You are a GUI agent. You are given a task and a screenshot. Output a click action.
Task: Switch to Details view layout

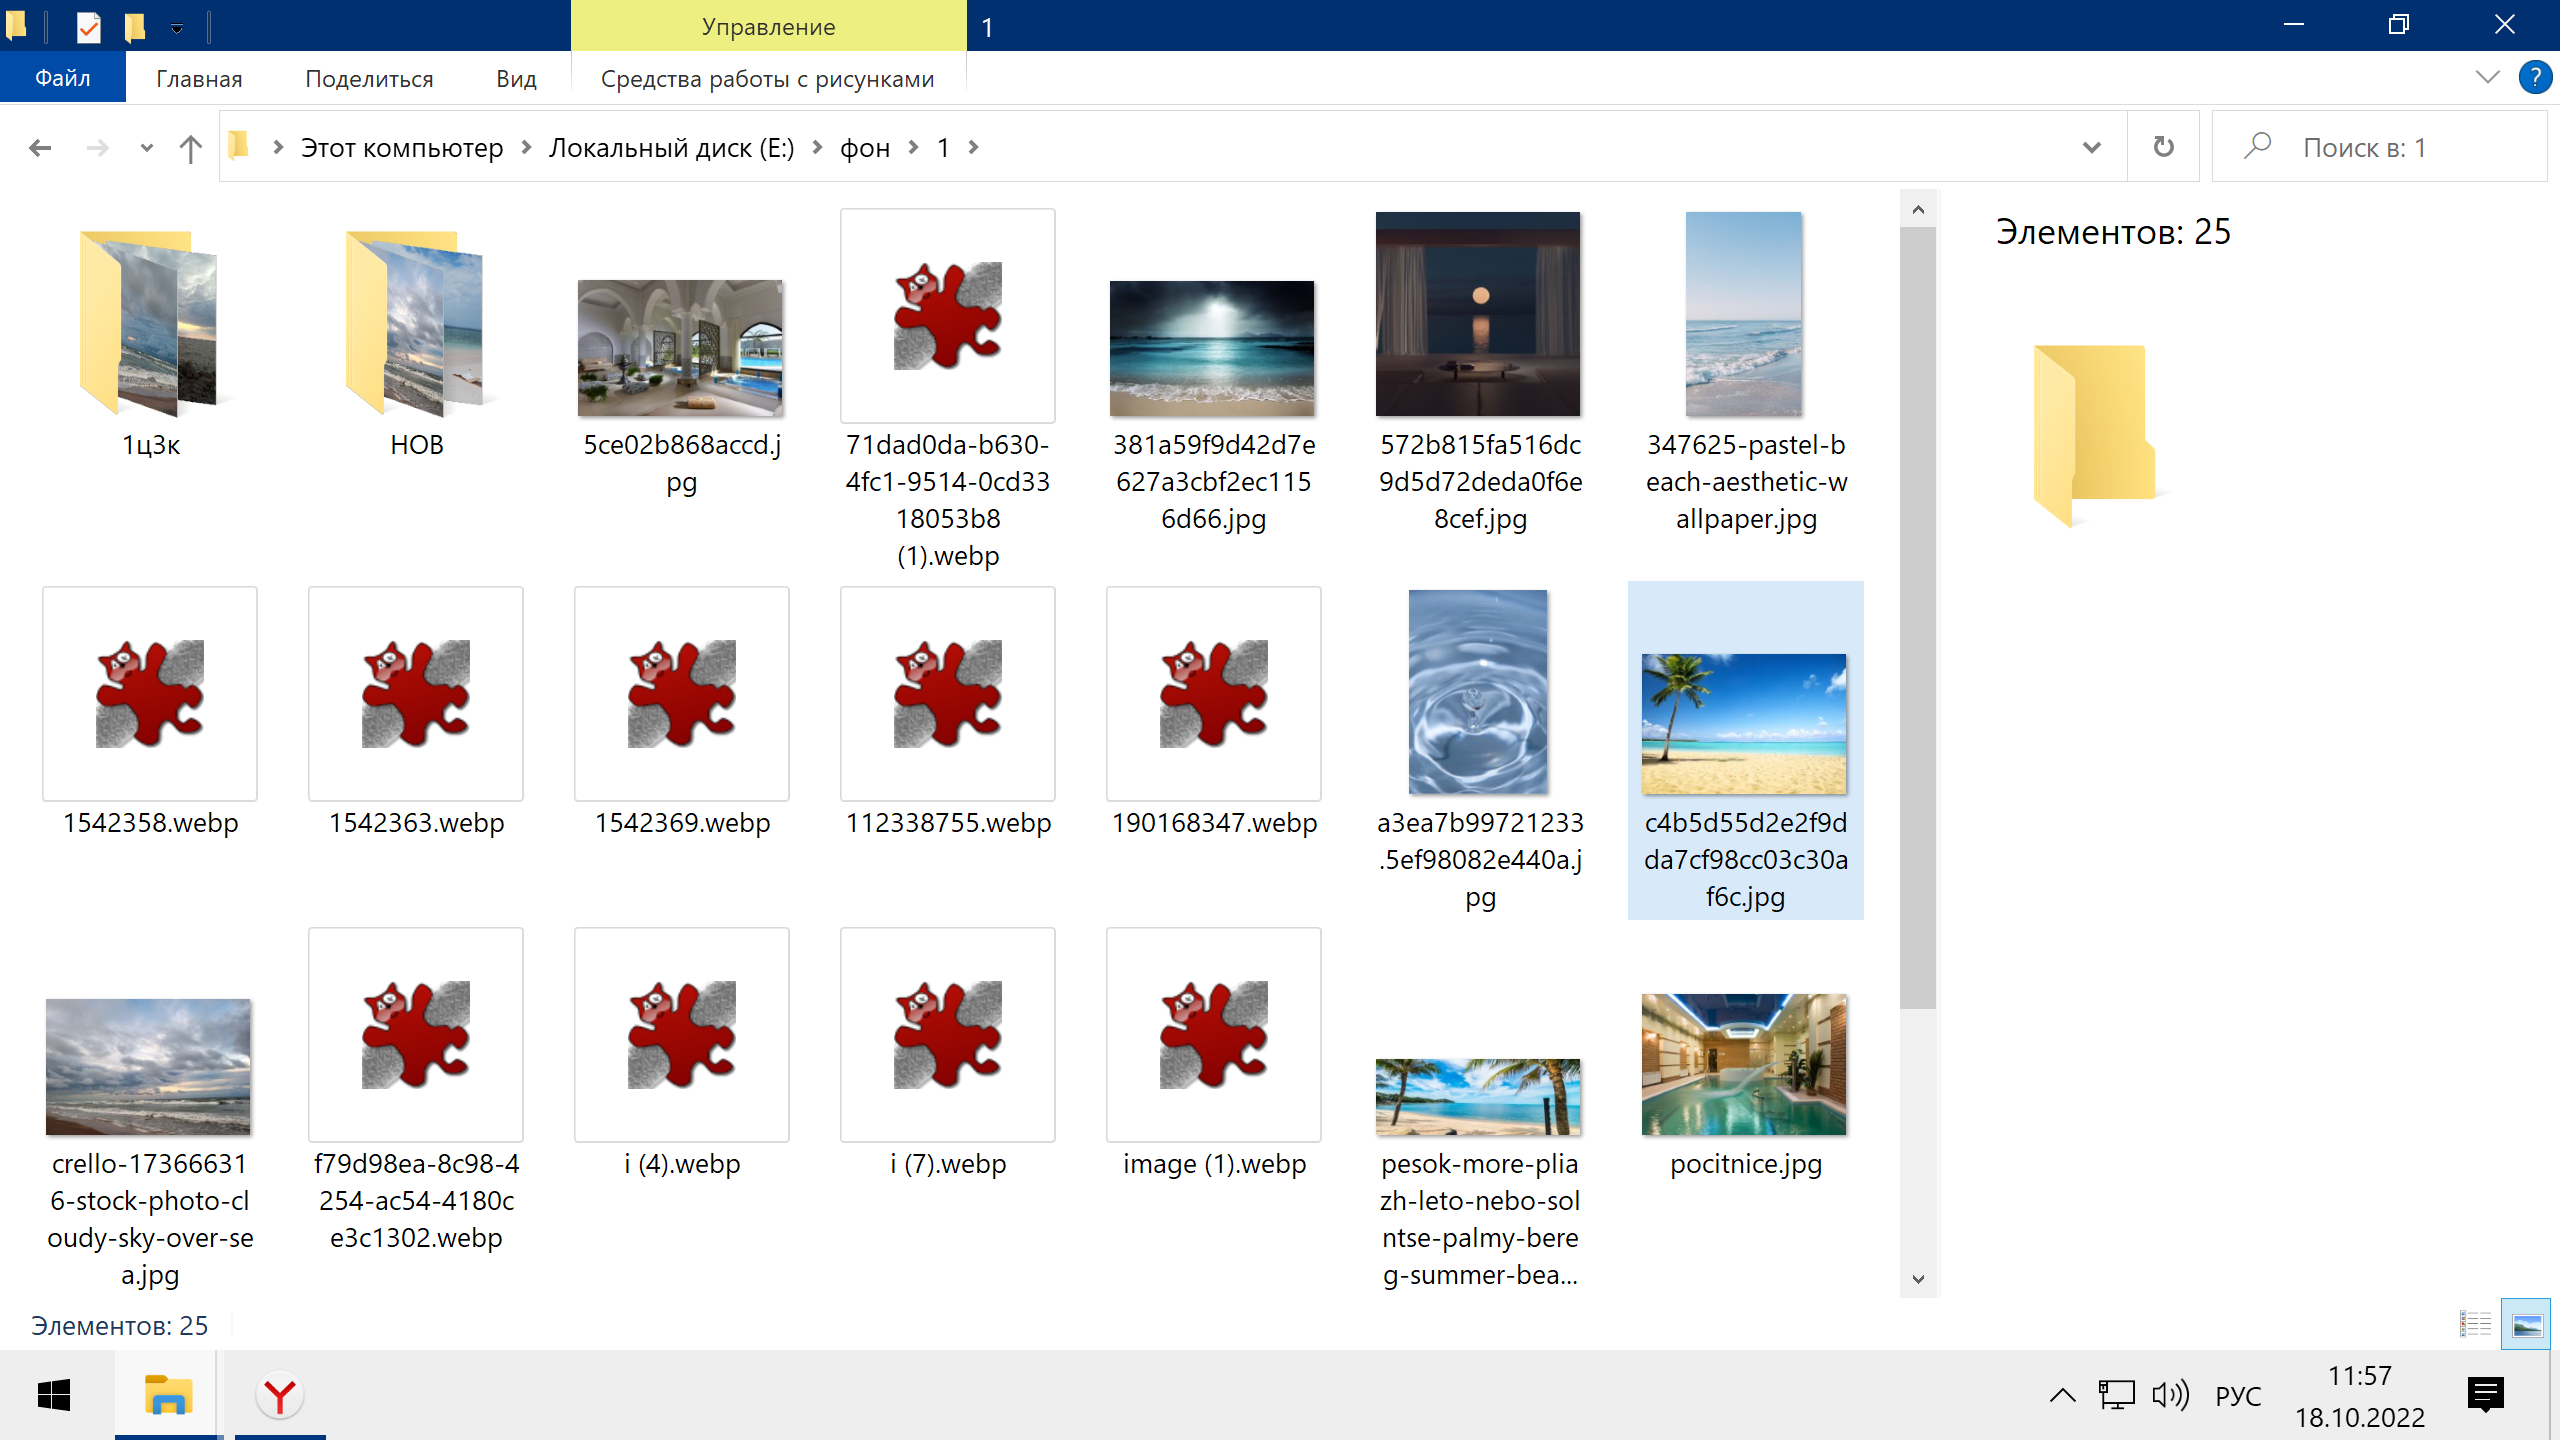coord(2475,1325)
